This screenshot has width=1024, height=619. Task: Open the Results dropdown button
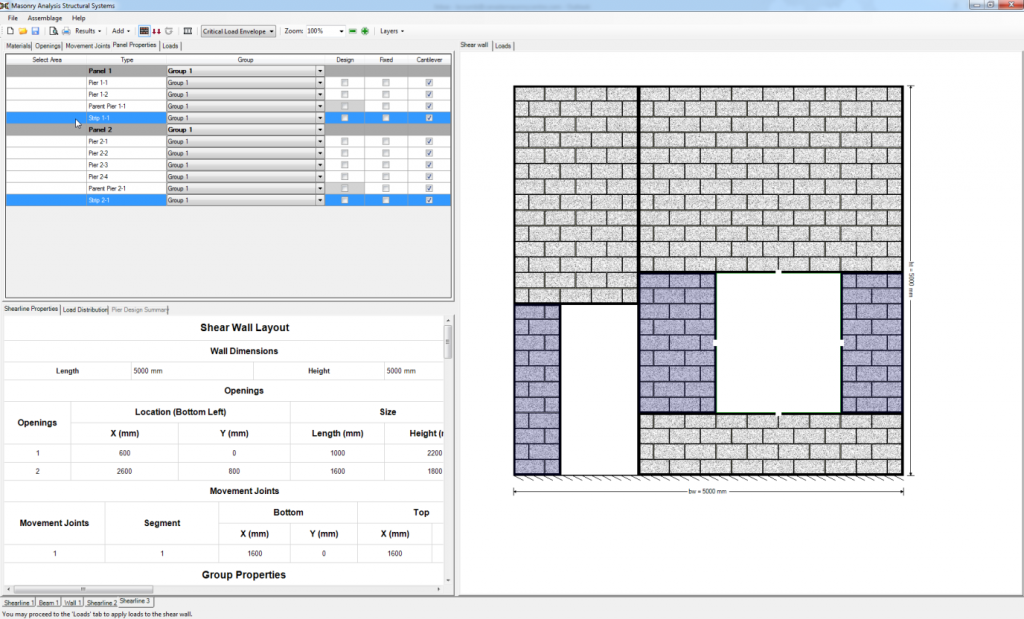(87, 31)
